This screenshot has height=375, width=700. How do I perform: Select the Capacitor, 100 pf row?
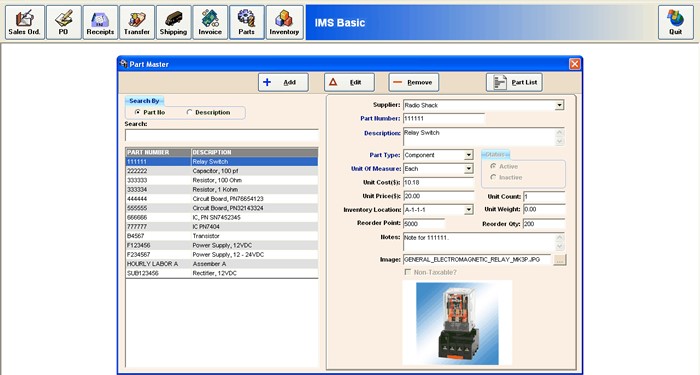click(x=222, y=171)
